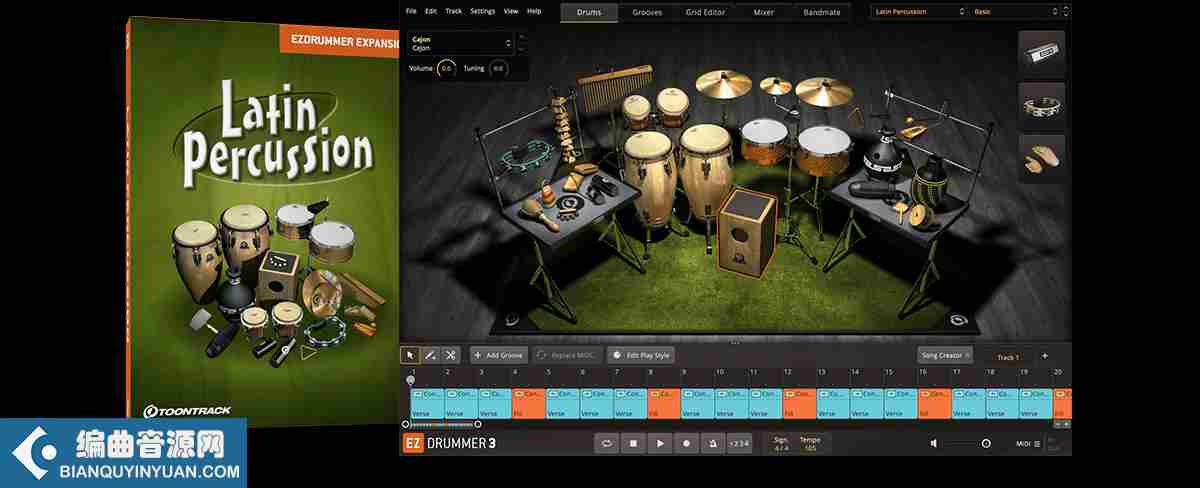Image resolution: width=1200 pixels, height=488 pixels.
Task: Switch to the Drums tab
Action: pos(589,12)
